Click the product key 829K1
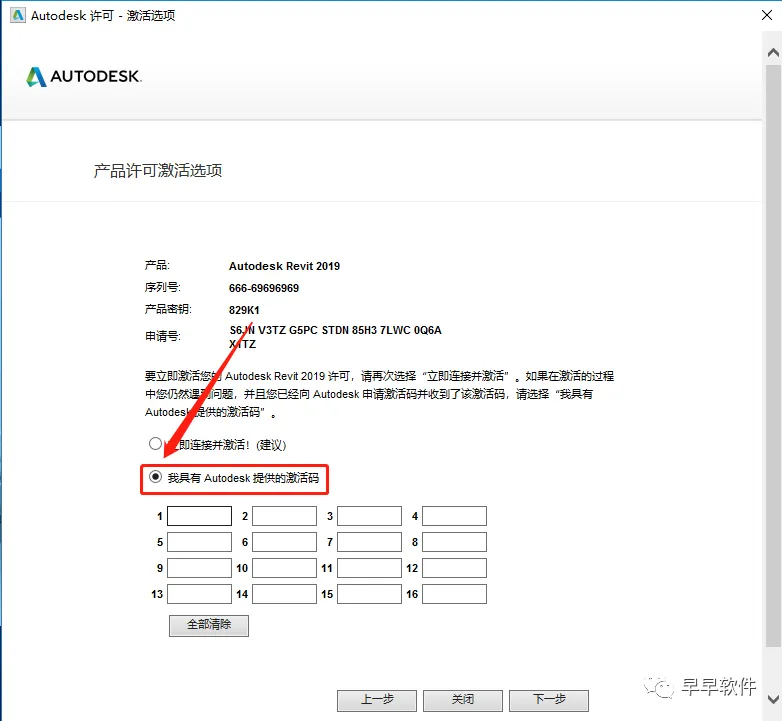Image resolution: width=782 pixels, height=721 pixels. pos(244,310)
